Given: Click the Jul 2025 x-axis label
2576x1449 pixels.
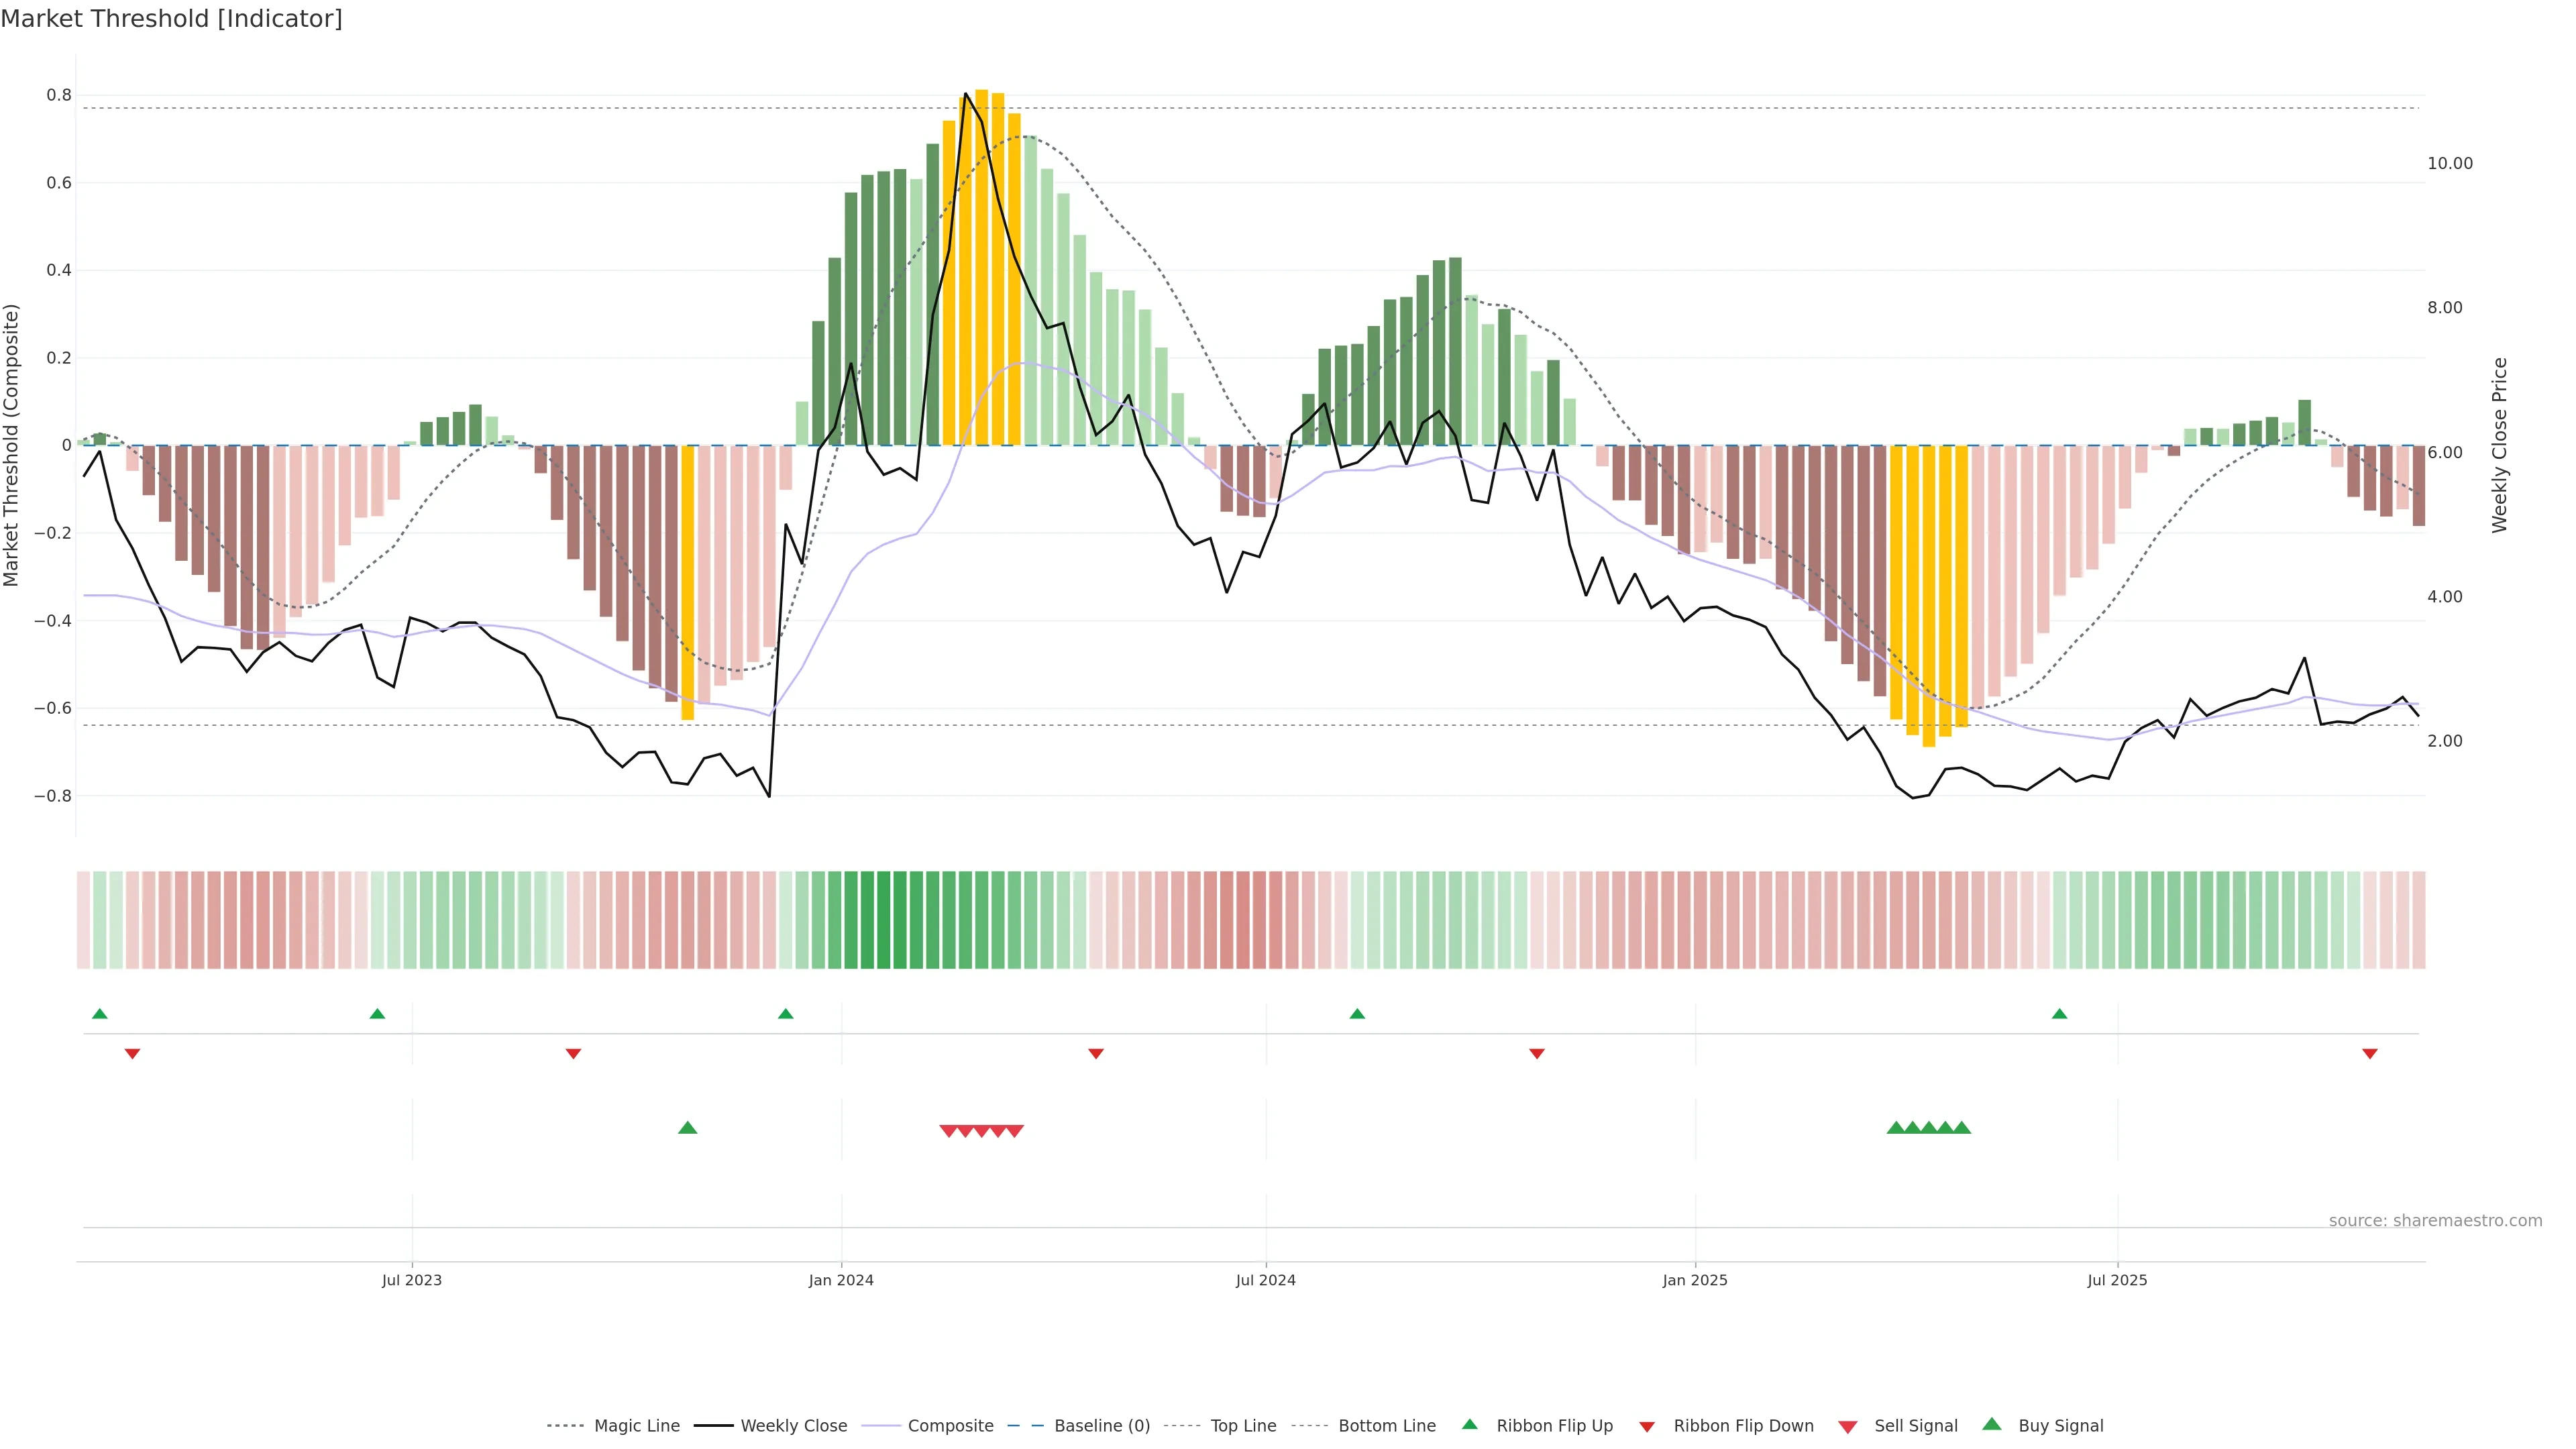Looking at the screenshot, I should coord(2117,1280).
